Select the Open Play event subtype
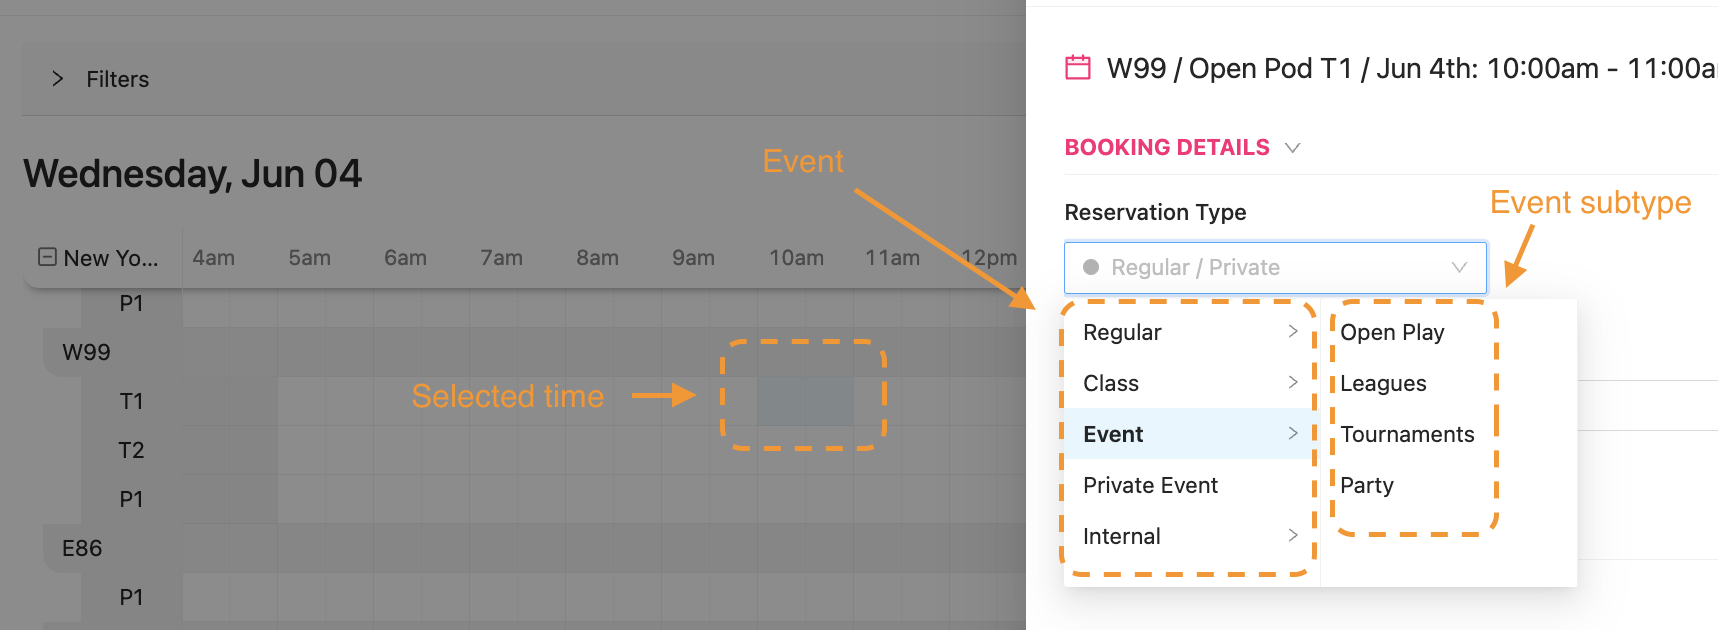 [x=1392, y=332]
